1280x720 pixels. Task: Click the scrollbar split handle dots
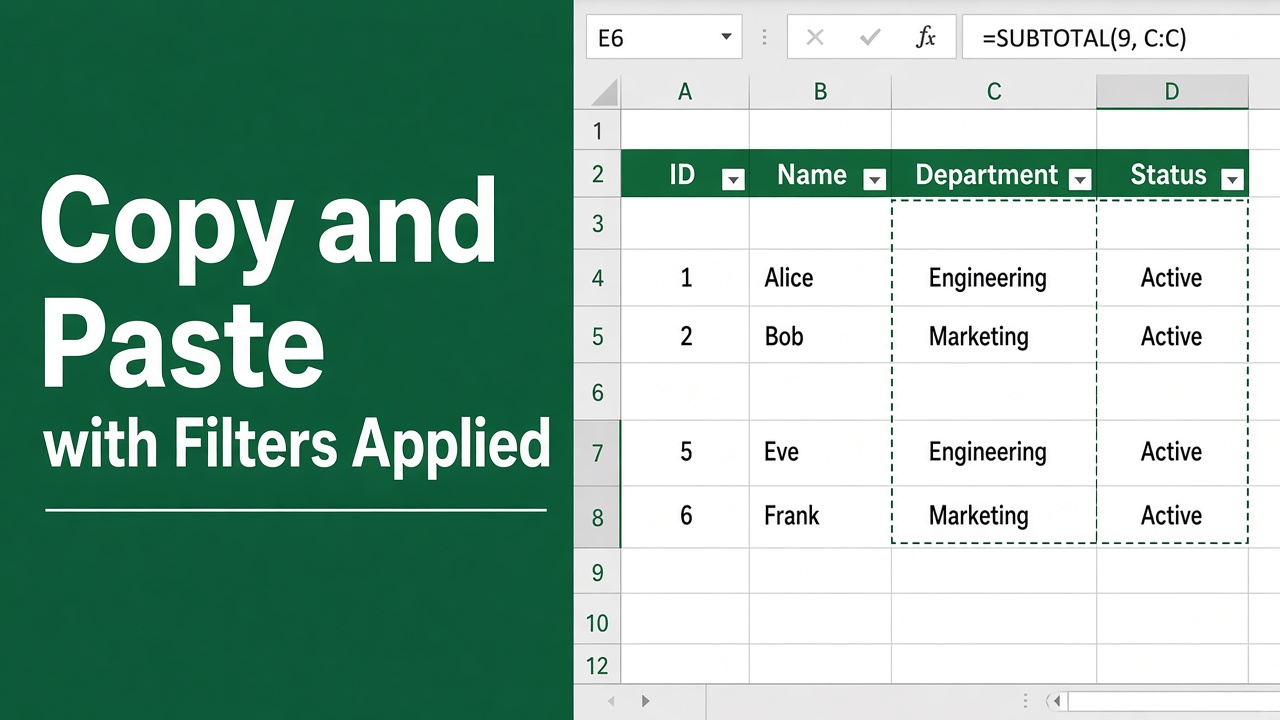1026,702
